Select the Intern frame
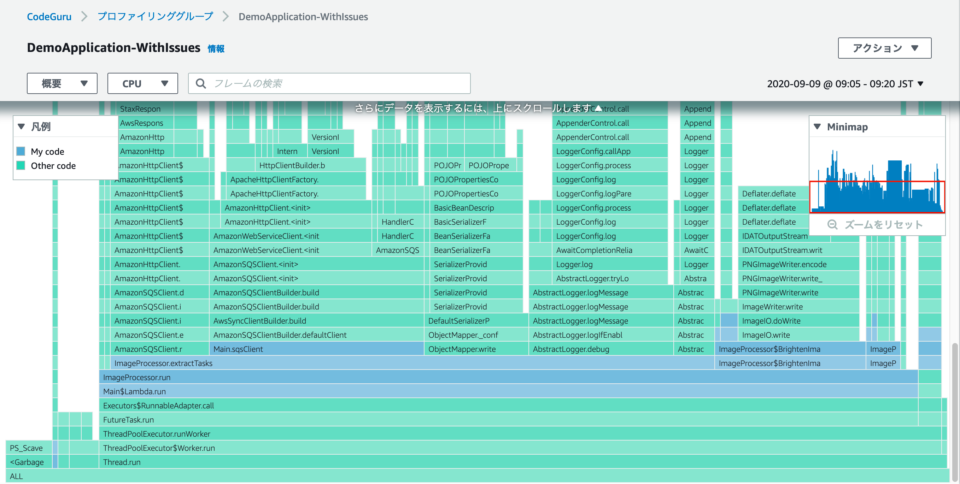960x484 pixels. click(x=290, y=152)
